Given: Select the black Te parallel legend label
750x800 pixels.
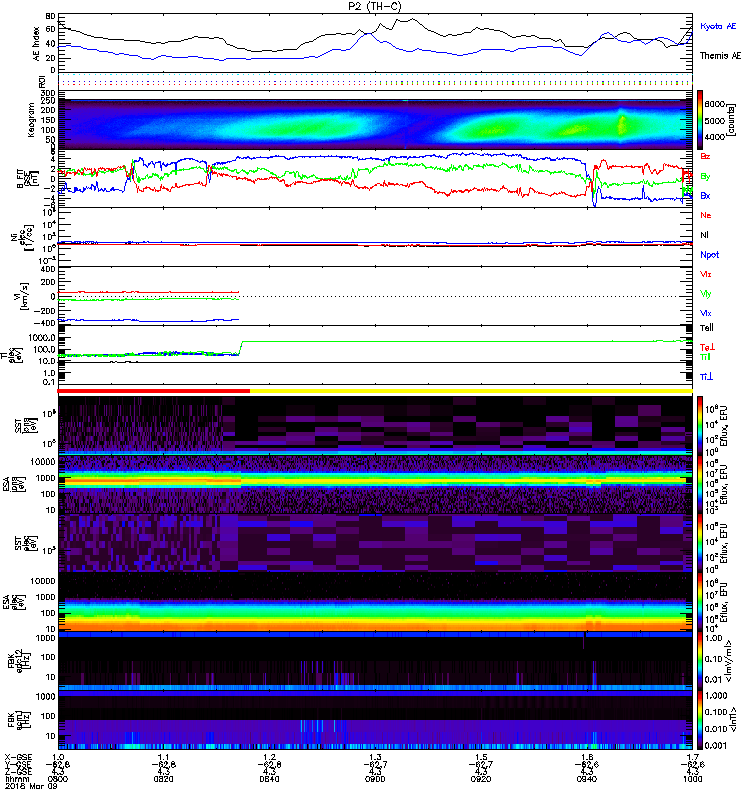Looking at the screenshot, I should coord(707,328).
